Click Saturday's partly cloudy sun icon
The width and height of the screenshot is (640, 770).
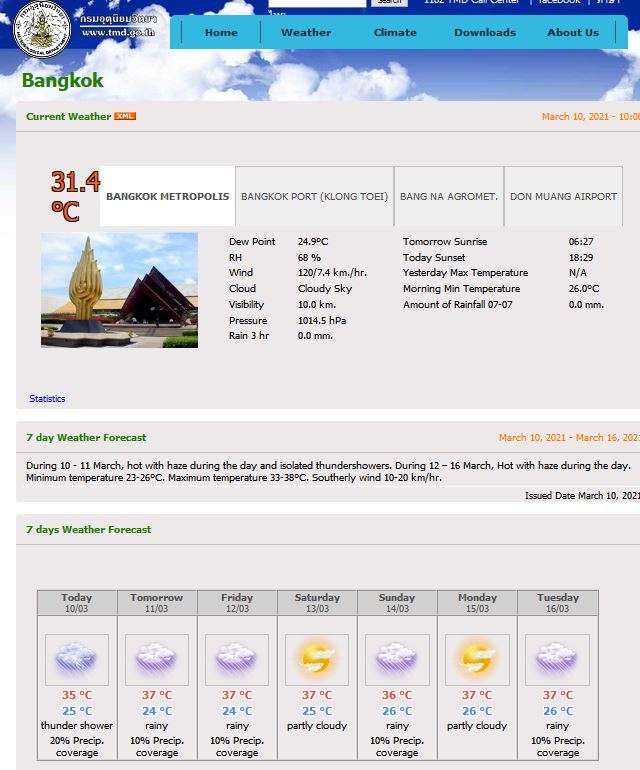pos(317,660)
